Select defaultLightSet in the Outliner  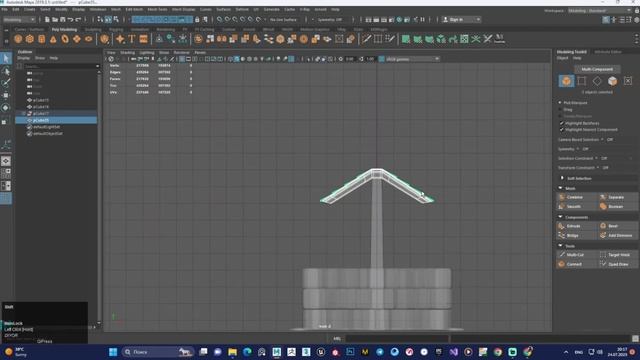point(47,127)
